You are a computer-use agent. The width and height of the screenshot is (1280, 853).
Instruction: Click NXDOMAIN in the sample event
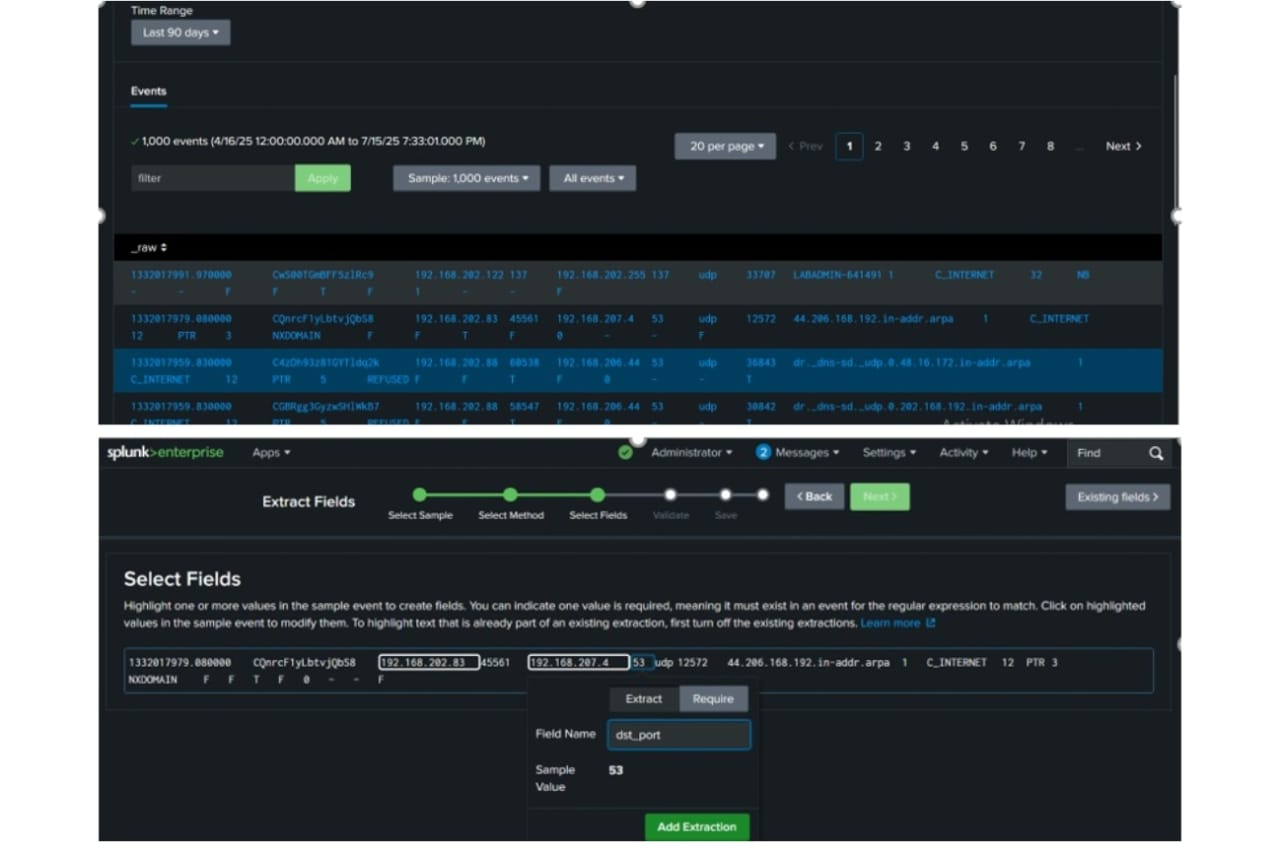point(152,680)
